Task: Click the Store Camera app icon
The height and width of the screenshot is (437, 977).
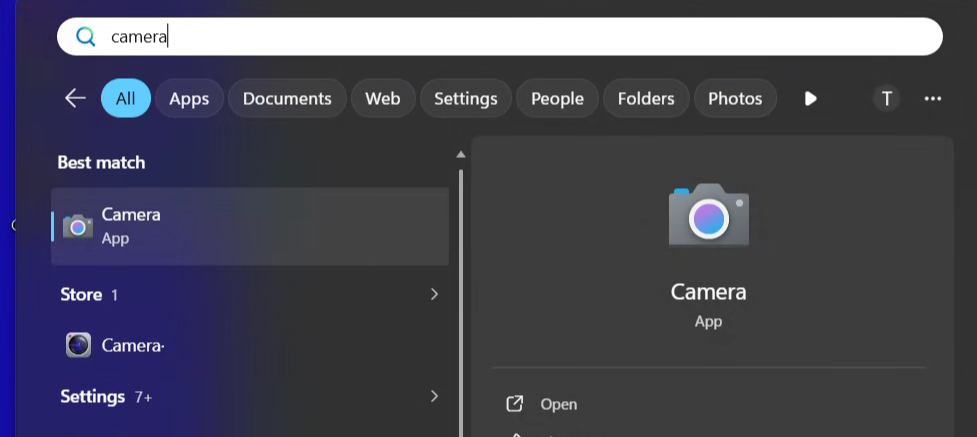Action: (79, 345)
